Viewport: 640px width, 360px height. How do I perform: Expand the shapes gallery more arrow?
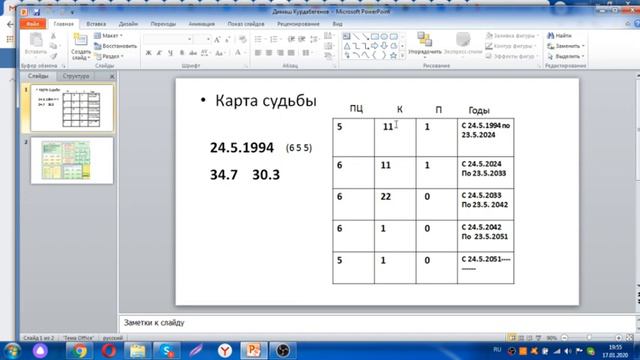[403, 56]
